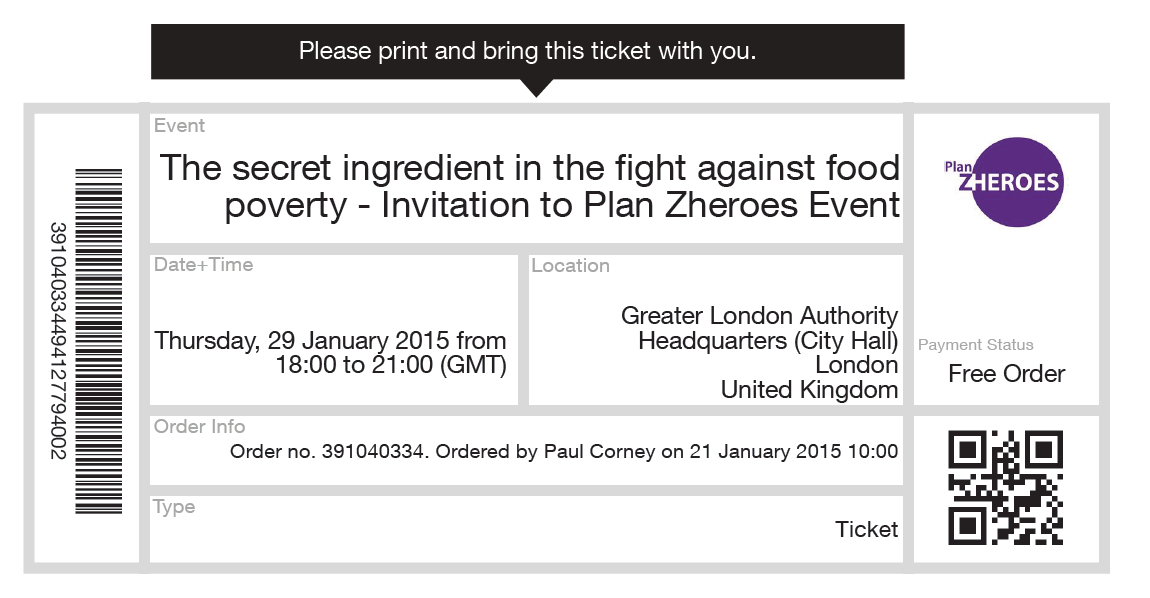Click the Free Order payment status
The image size is (1150, 598).
(x=1006, y=374)
